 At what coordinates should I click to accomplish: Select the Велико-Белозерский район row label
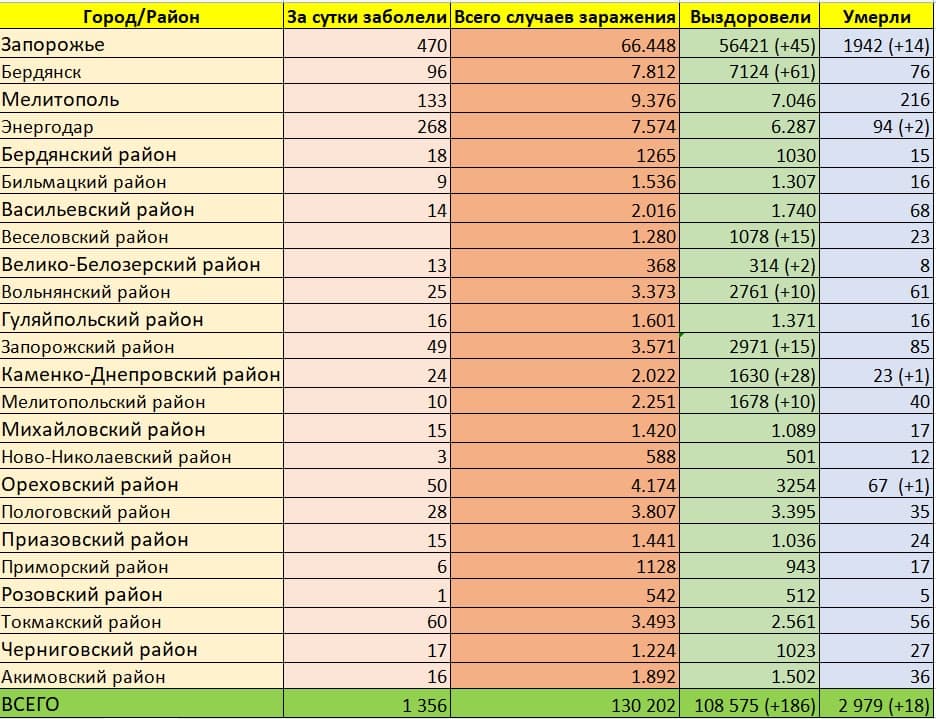(x=130, y=265)
